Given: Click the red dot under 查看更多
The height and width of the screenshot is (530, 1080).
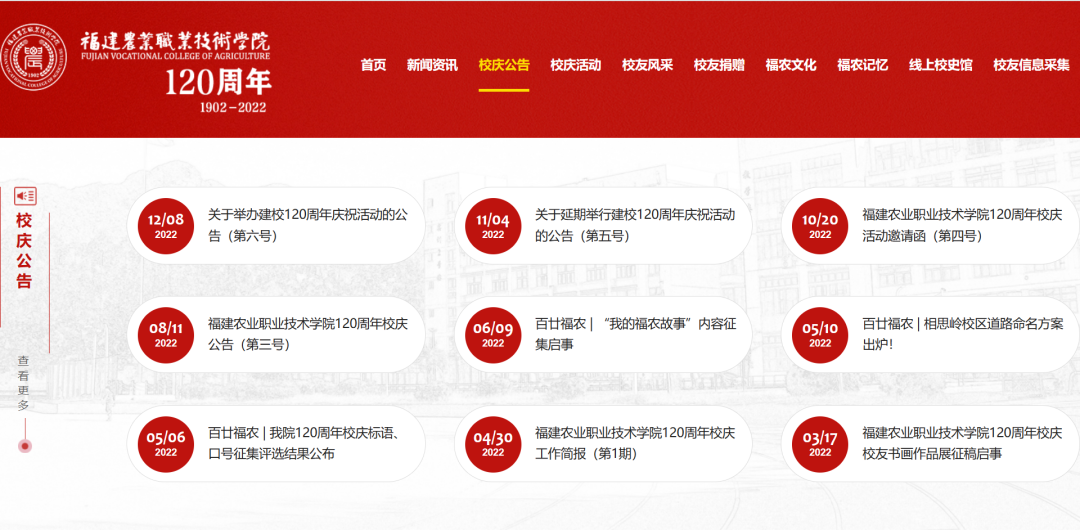Looking at the screenshot, I should point(25,446).
